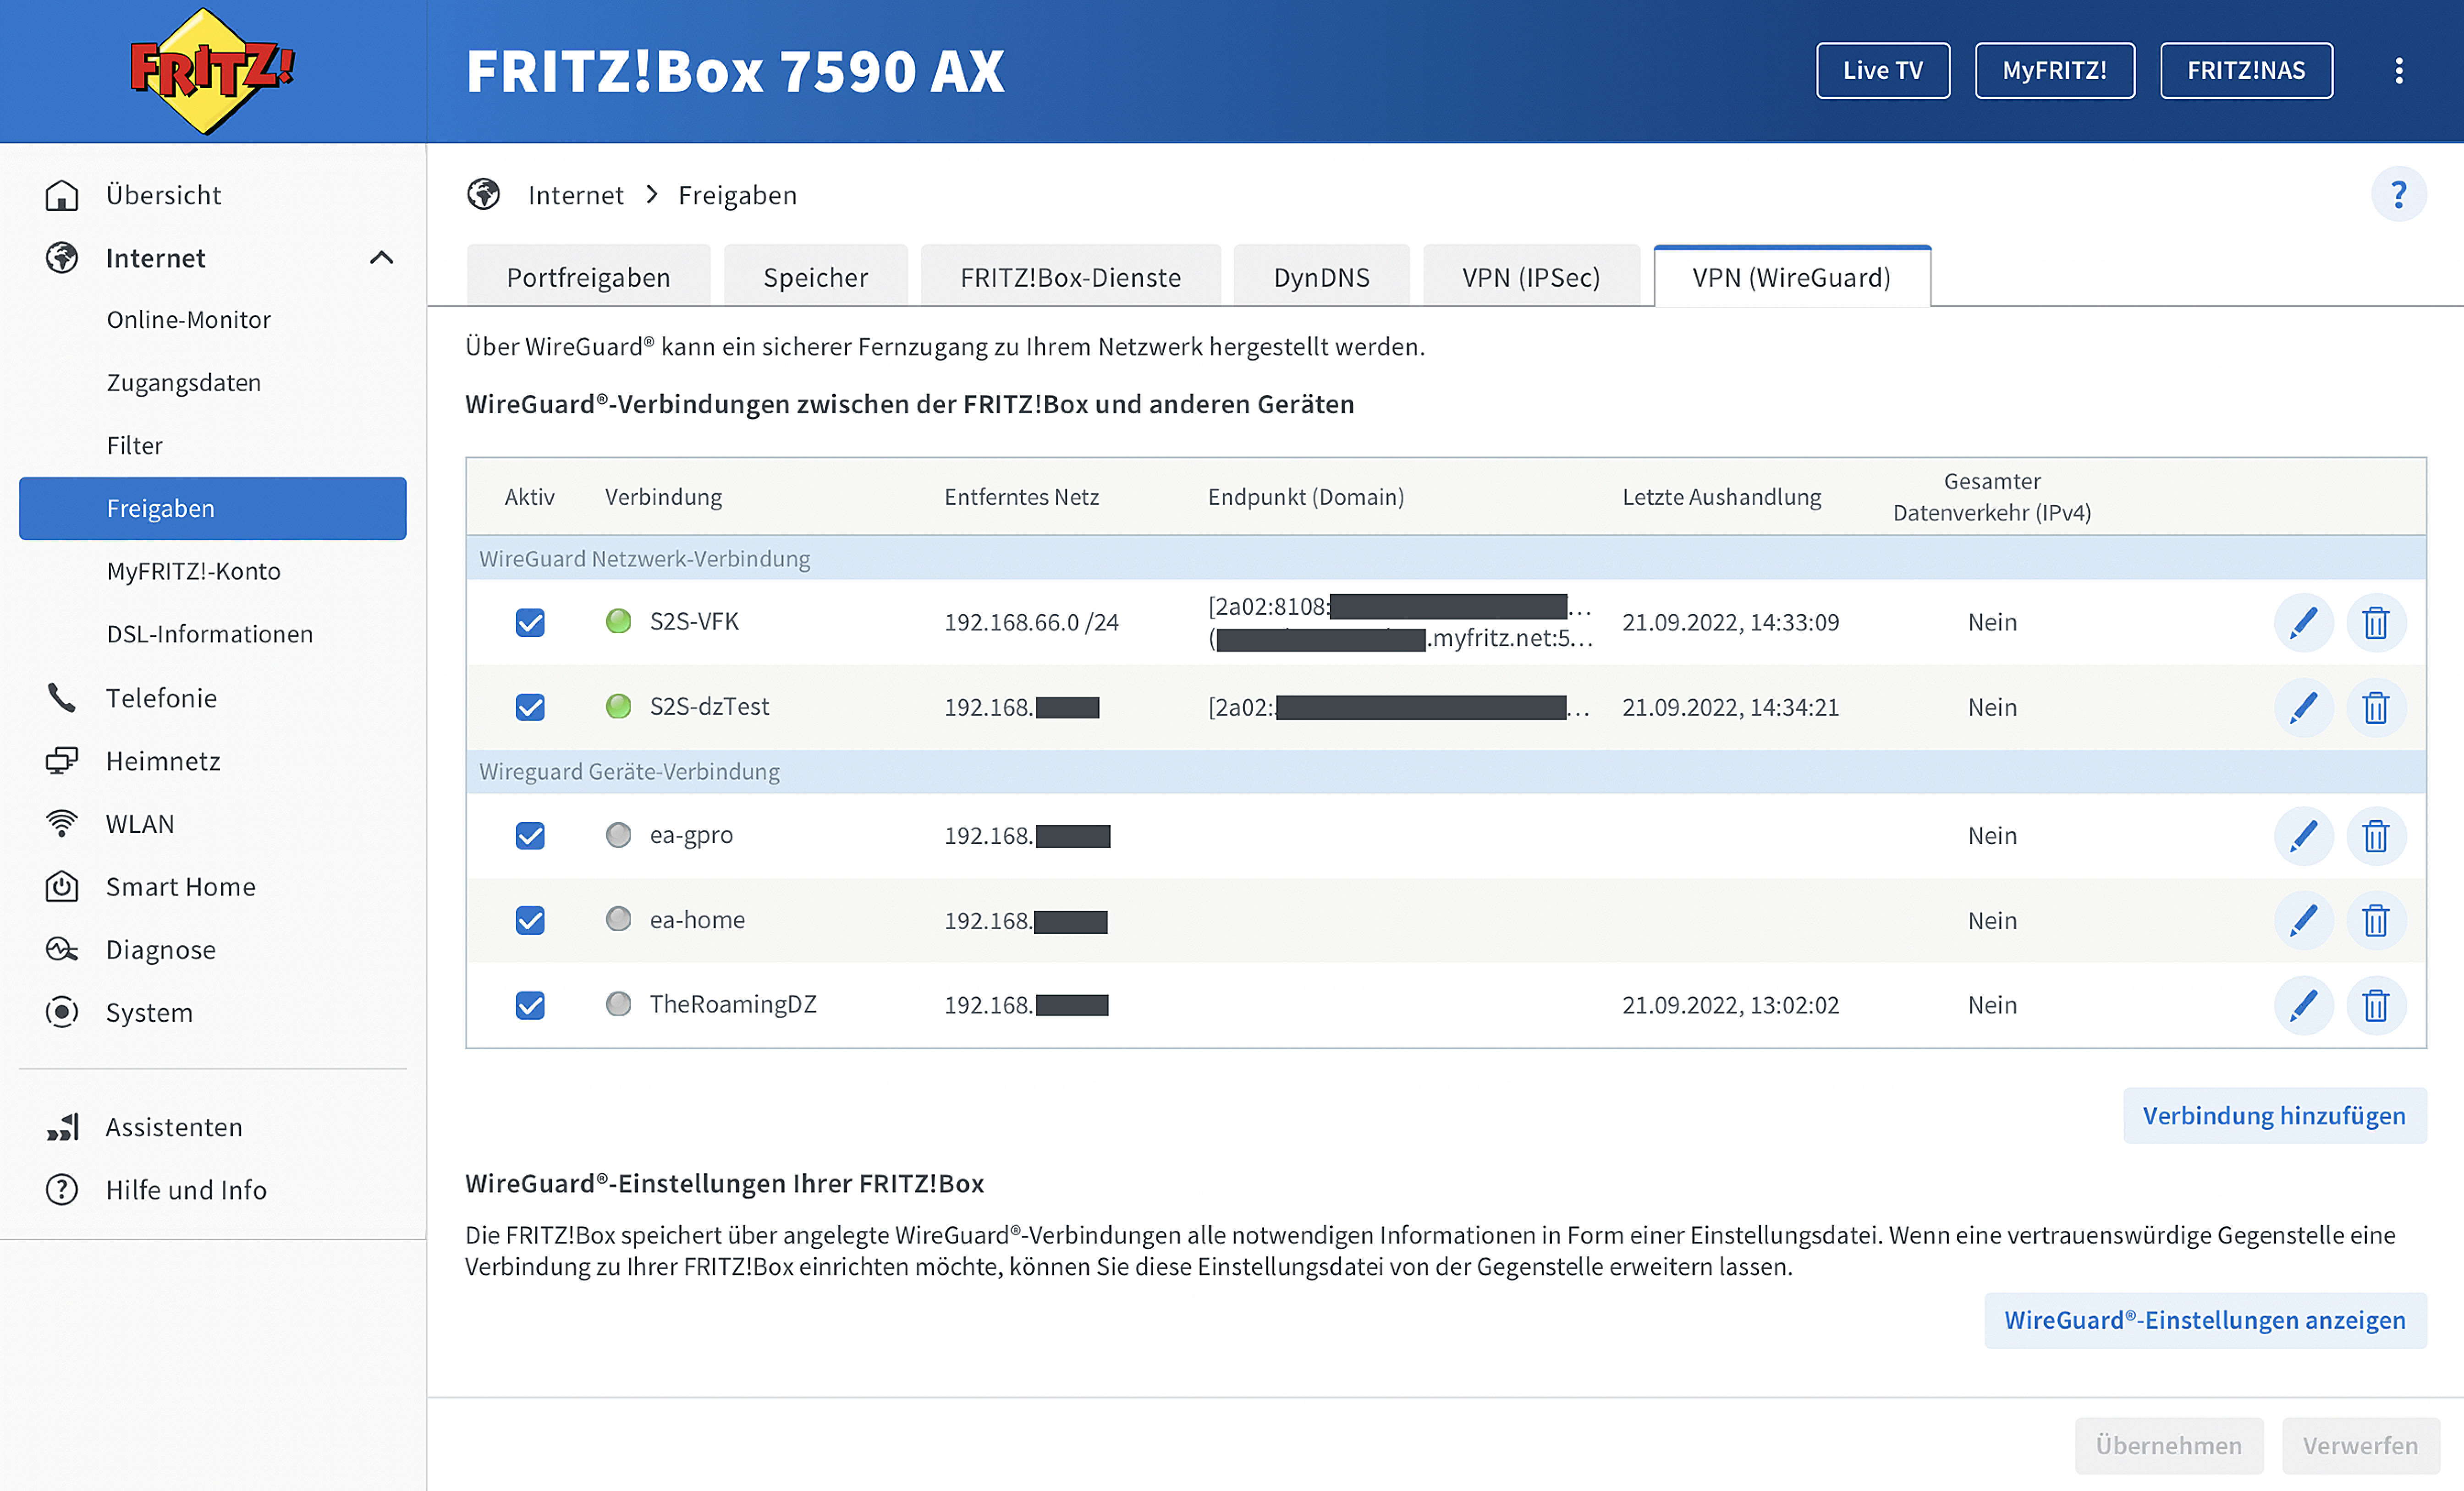Open help via question mark icon
This screenshot has width=2464, height=1491.
tap(2397, 194)
